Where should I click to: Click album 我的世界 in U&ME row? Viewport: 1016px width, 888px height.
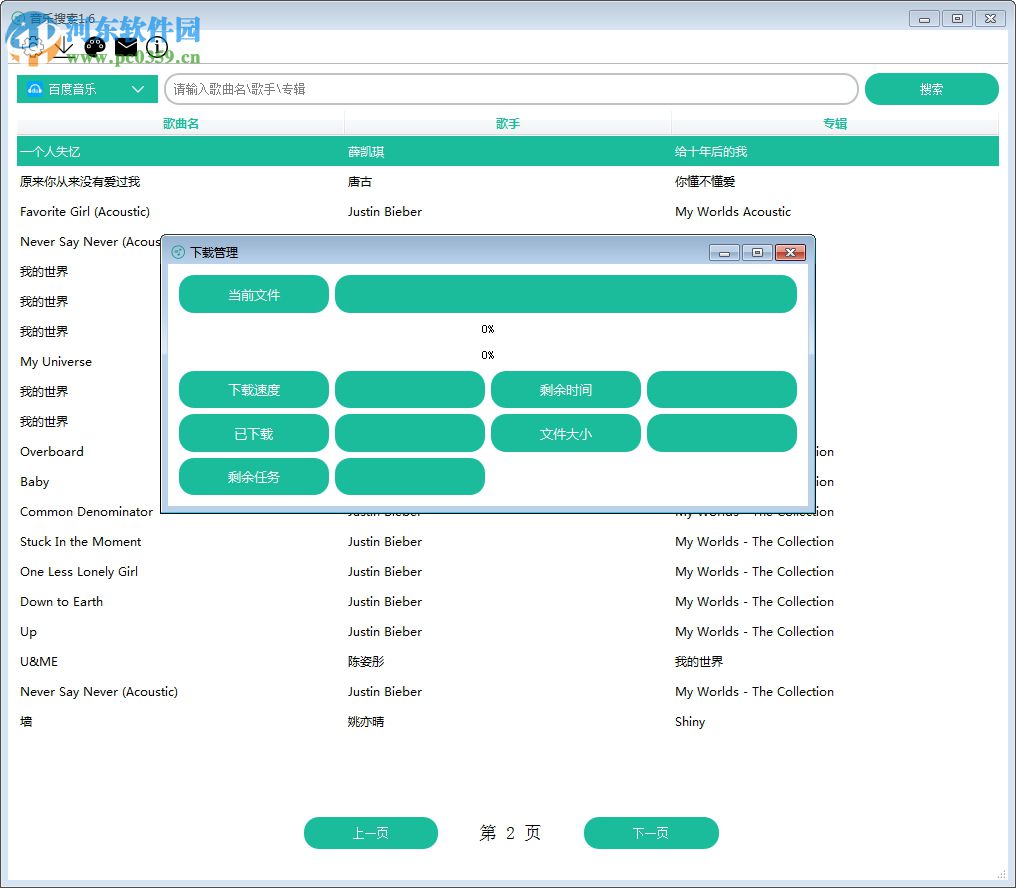click(699, 662)
